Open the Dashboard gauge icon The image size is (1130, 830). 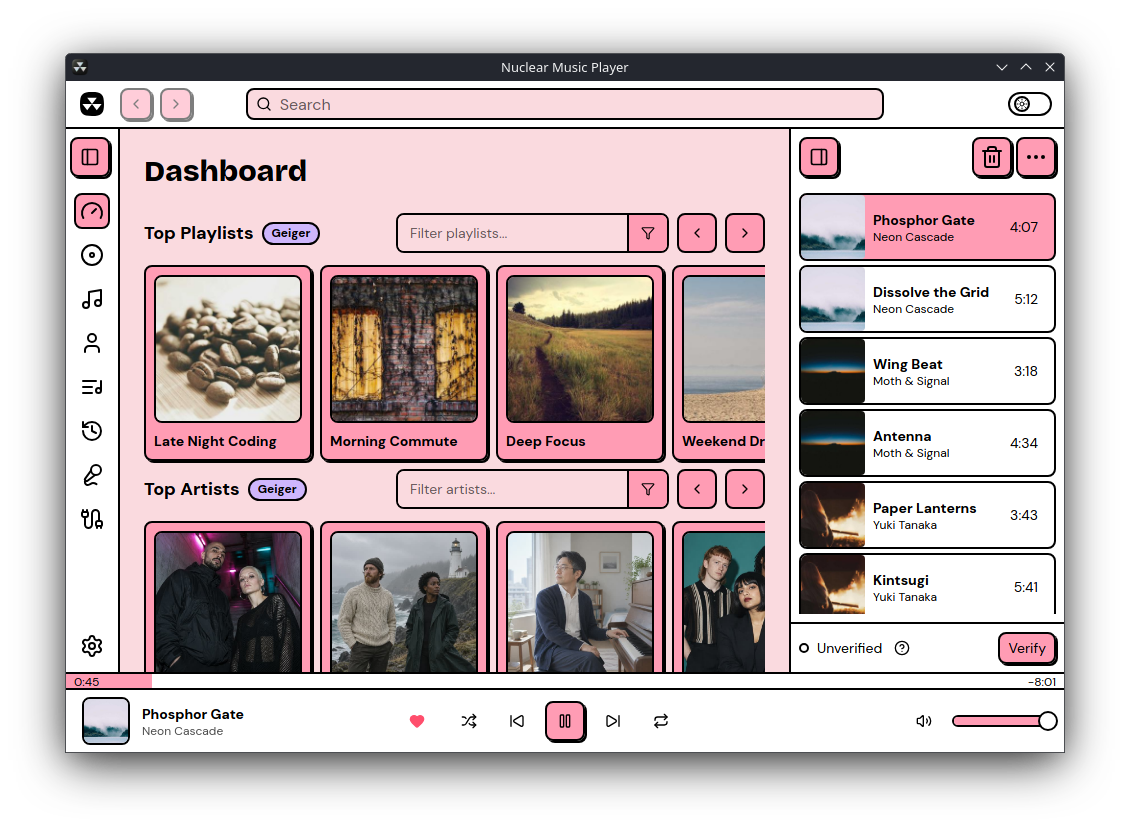pos(92,211)
